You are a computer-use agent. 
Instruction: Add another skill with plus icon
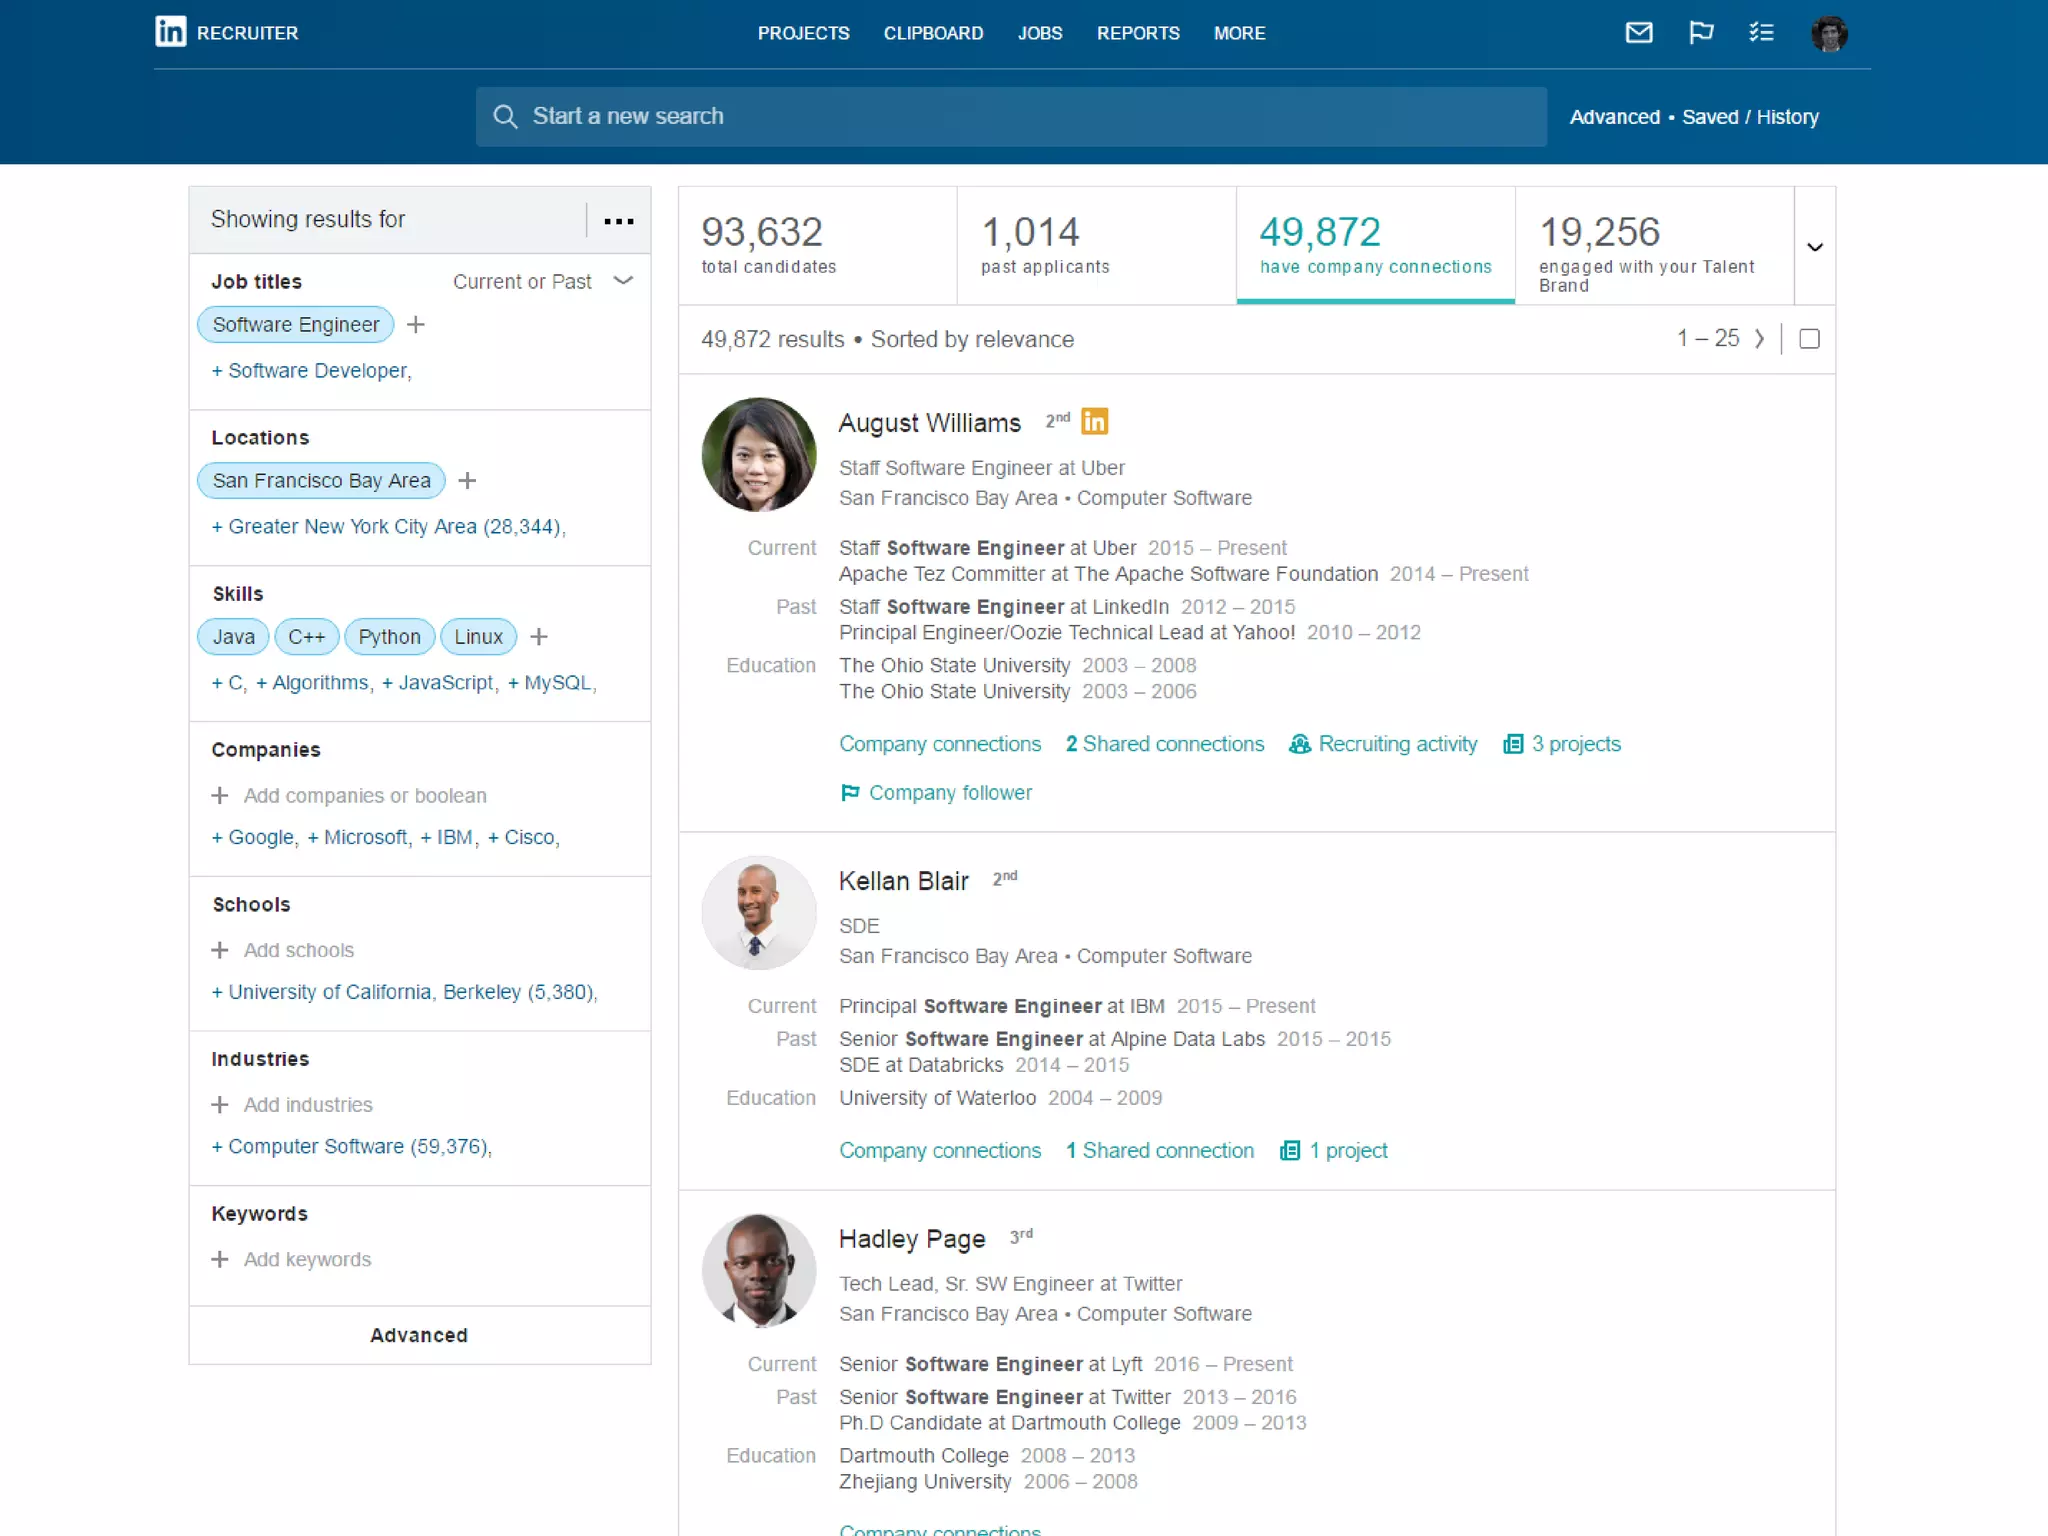coord(539,637)
